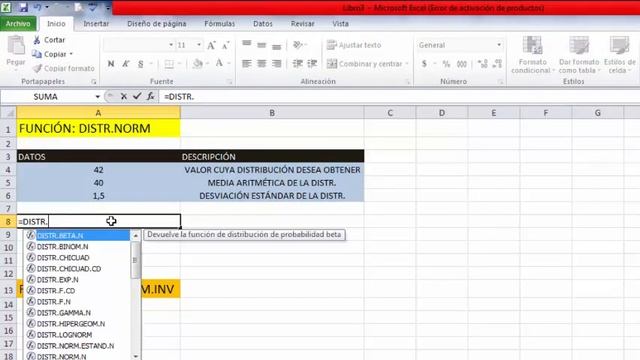Click the Insert Function fx button
The width and height of the screenshot is (640, 360).
coord(151,96)
